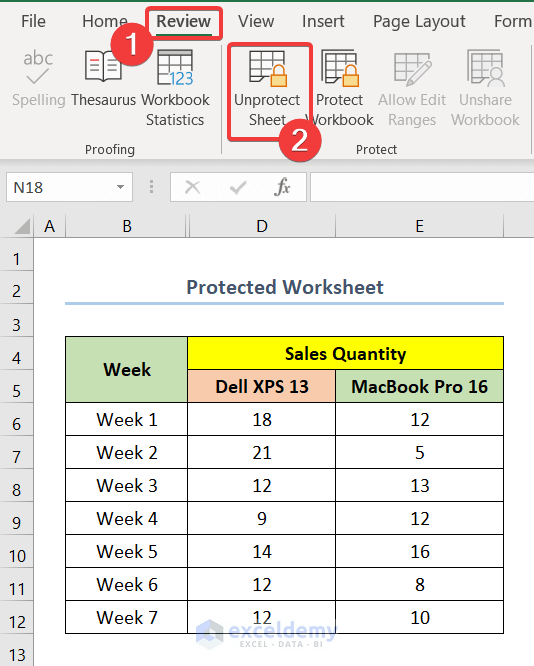
Task: Open Allow Edit Ranges
Action: [412, 89]
